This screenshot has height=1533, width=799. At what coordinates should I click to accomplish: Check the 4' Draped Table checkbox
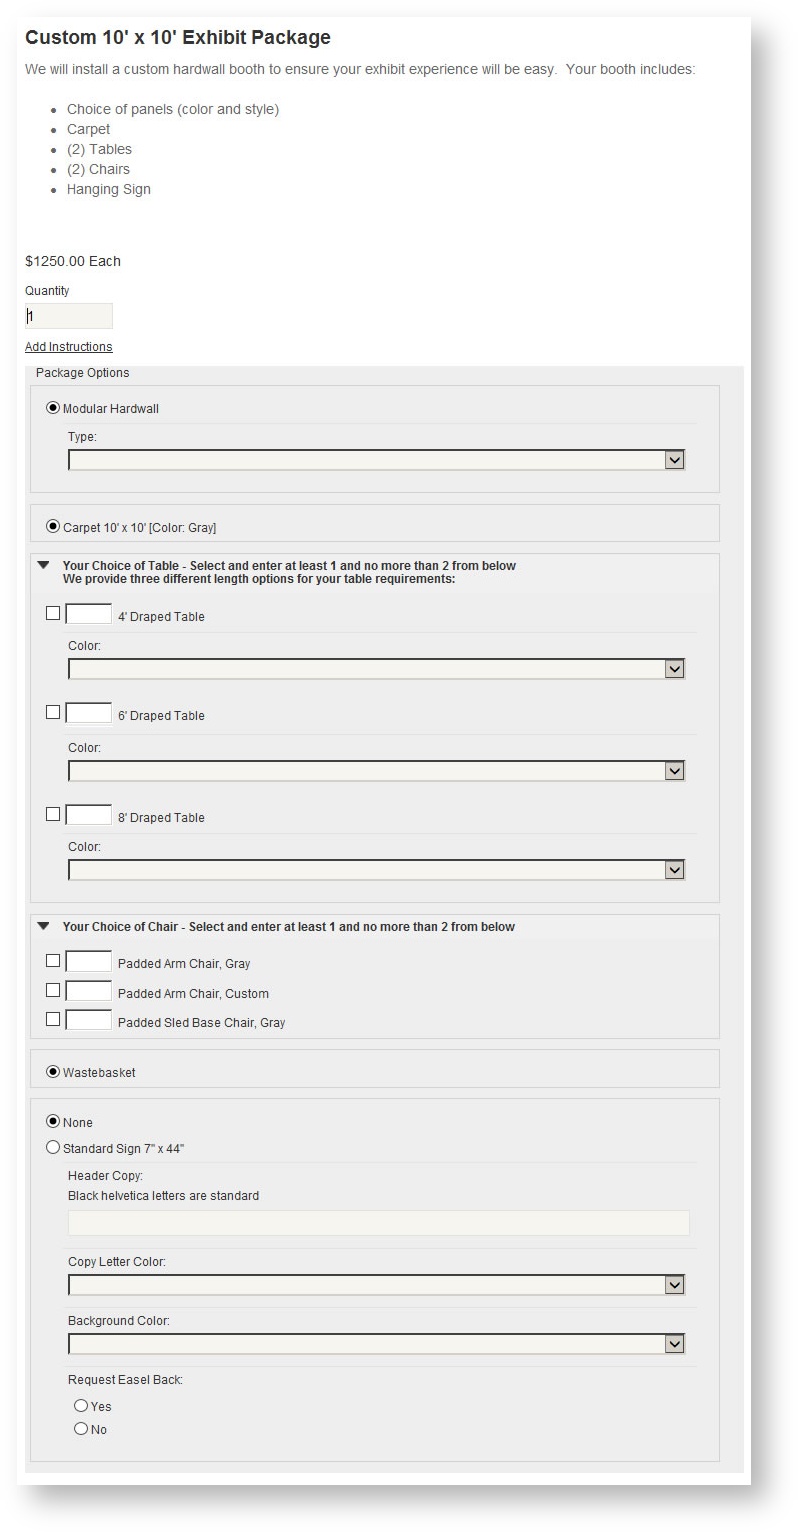[x=53, y=614]
